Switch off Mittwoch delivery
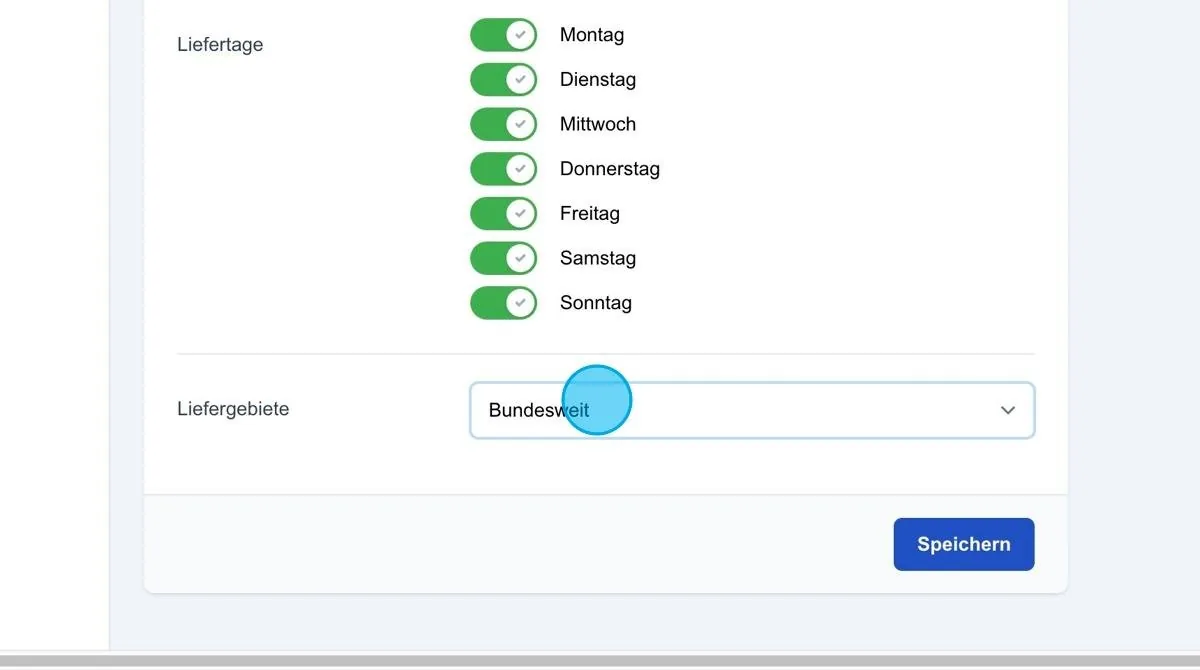The width and height of the screenshot is (1200, 670). click(503, 124)
